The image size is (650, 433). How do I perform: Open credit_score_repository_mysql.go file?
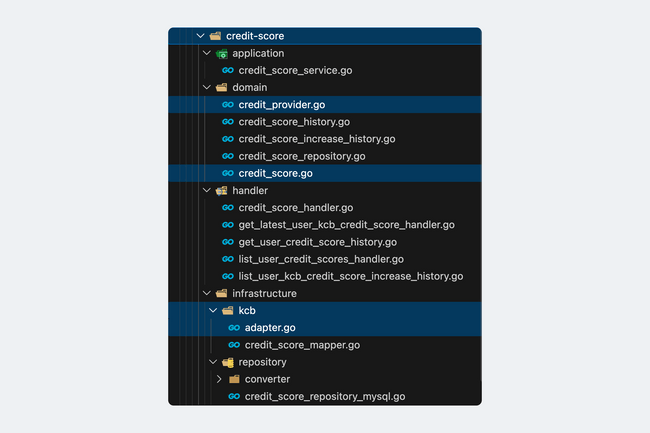click(x=325, y=397)
